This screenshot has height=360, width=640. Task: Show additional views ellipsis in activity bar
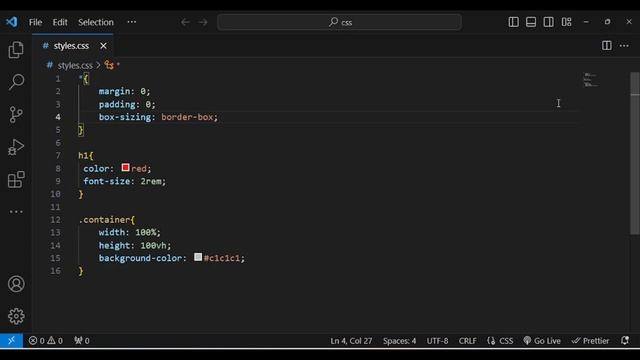click(x=16, y=211)
